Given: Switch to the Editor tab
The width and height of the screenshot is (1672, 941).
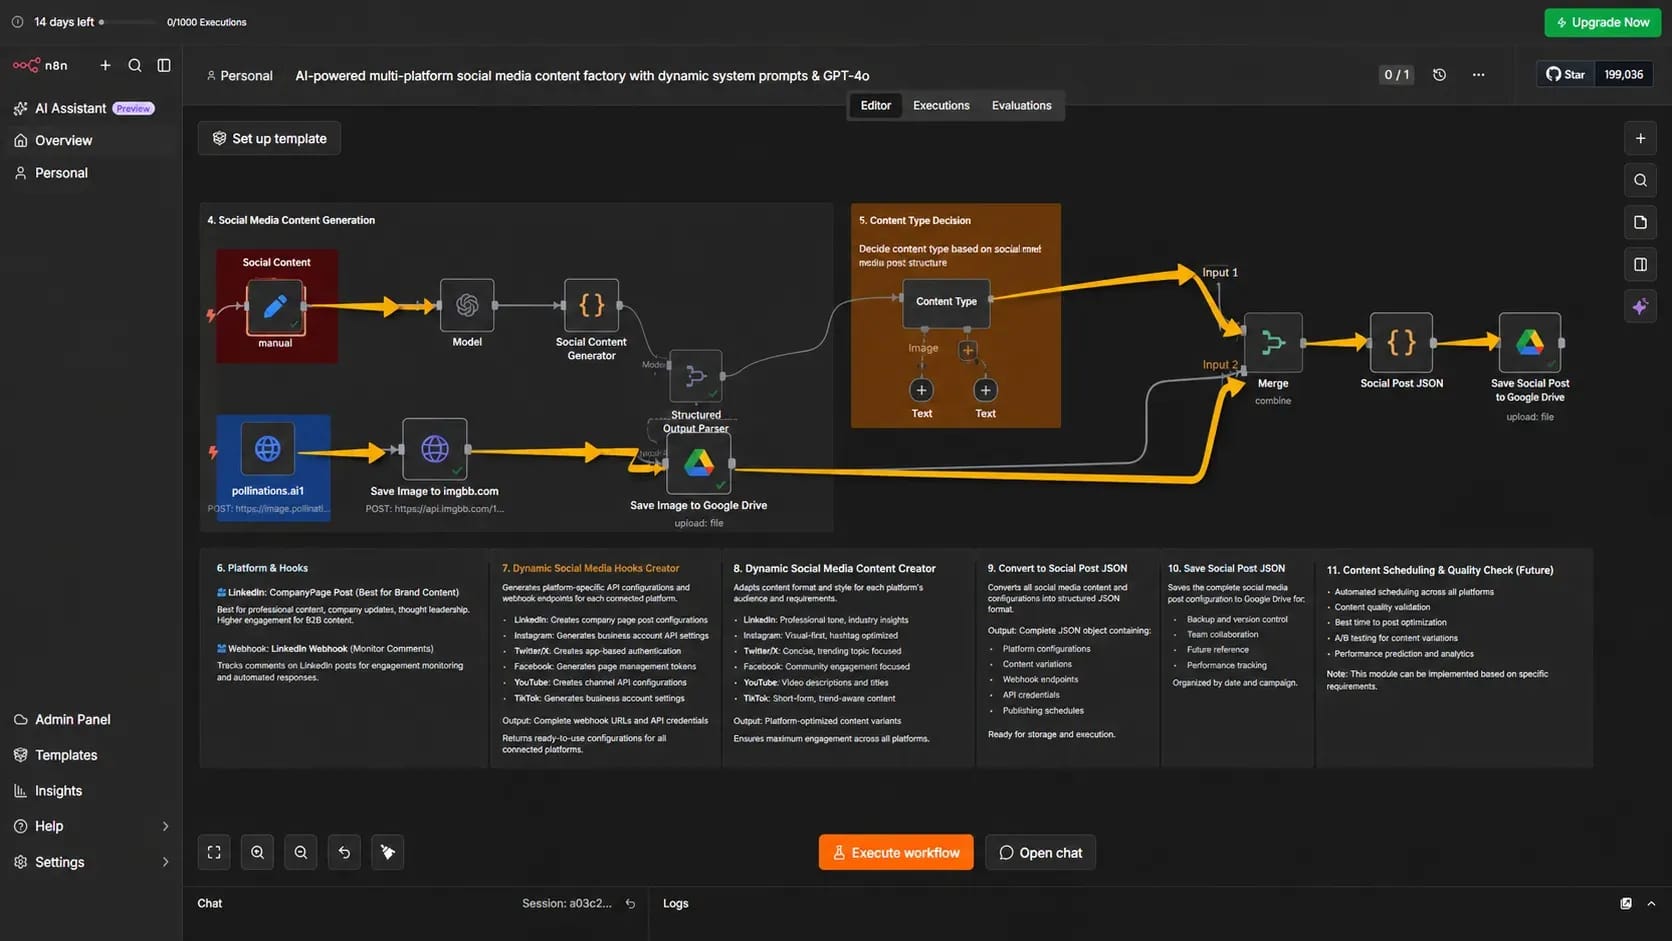Looking at the screenshot, I should coord(876,106).
